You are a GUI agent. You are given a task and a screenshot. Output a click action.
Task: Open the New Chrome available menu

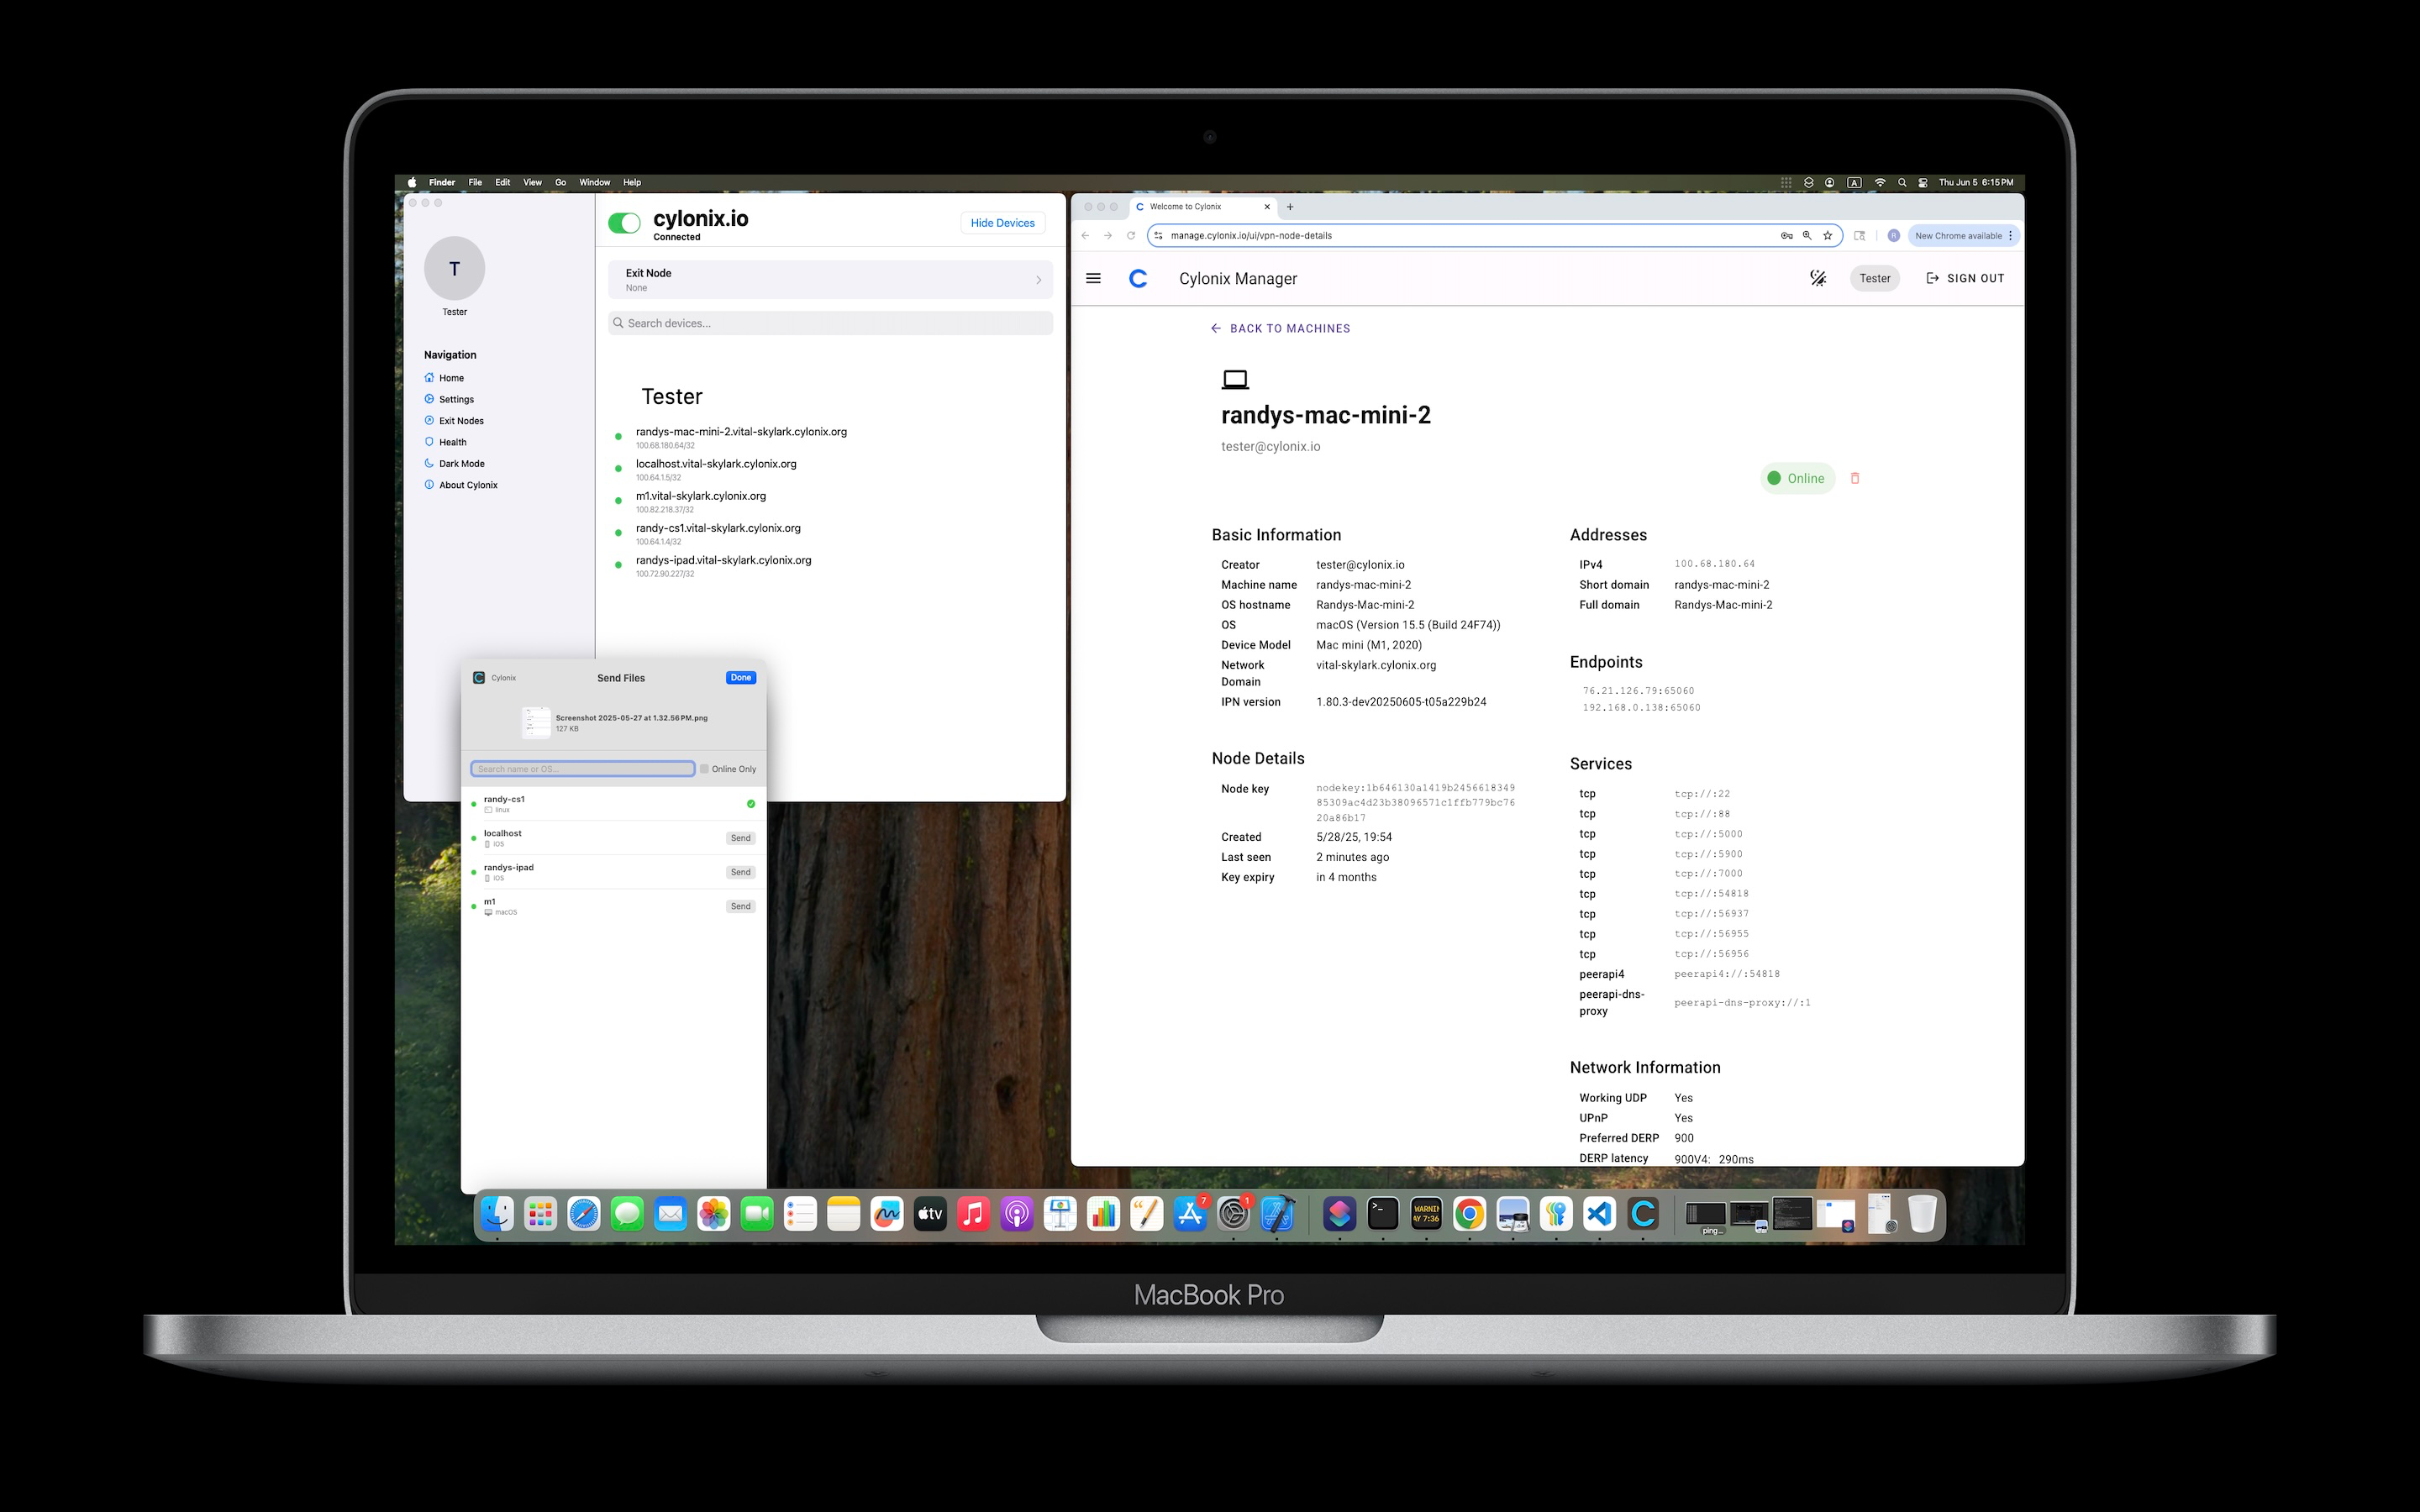(x=1963, y=236)
